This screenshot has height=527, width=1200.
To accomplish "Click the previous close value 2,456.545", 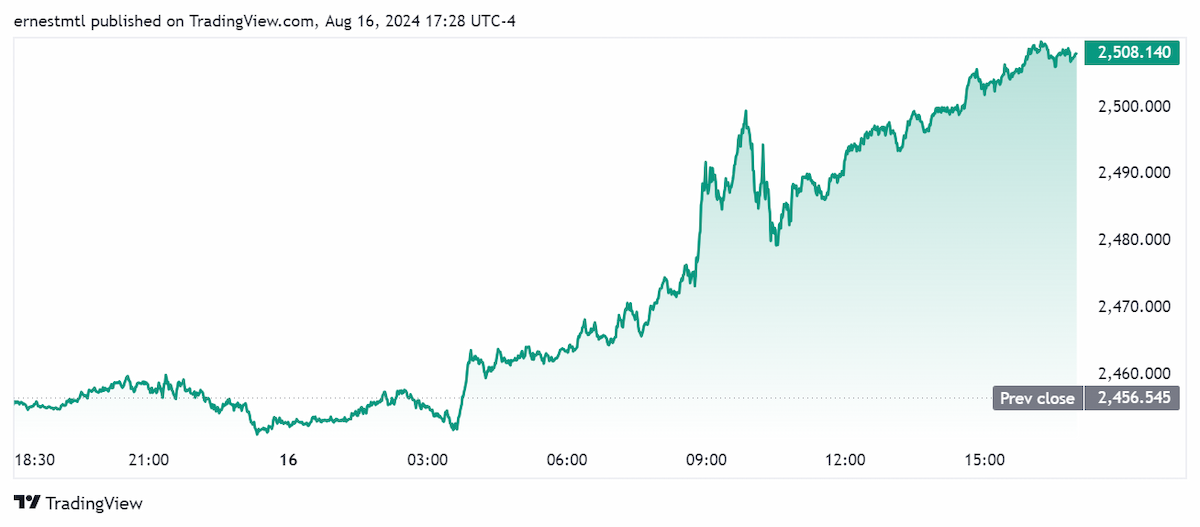I will click(x=1132, y=398).
